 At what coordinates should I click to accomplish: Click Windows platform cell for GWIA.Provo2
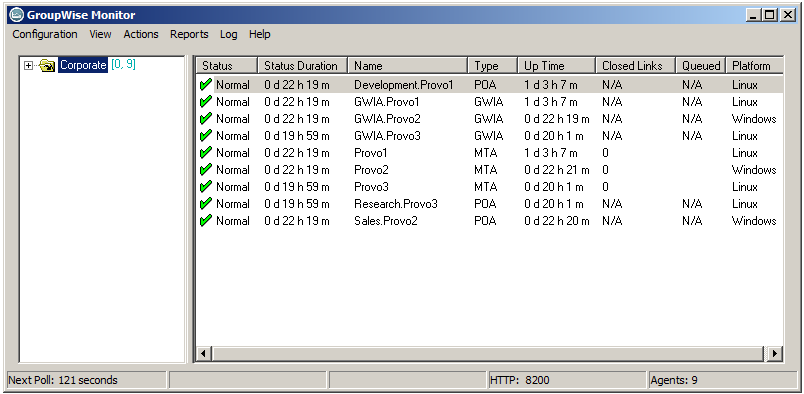coord(754,119)
